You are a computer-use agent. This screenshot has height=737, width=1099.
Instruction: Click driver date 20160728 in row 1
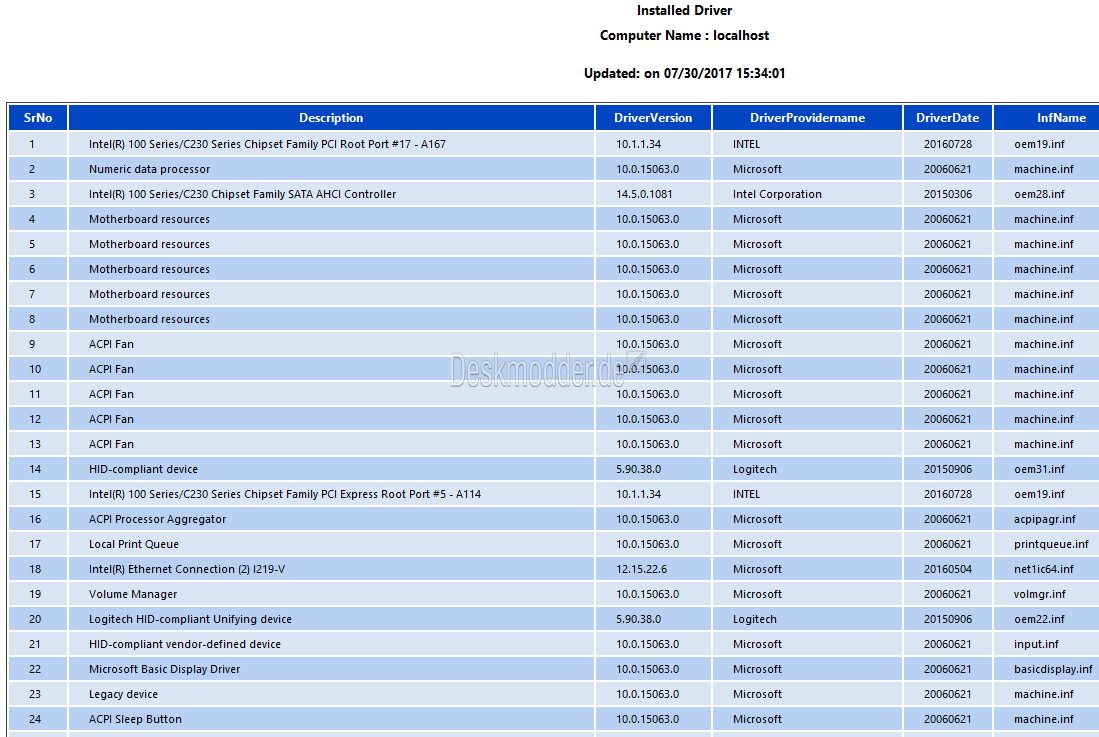(x=948, y=144)
